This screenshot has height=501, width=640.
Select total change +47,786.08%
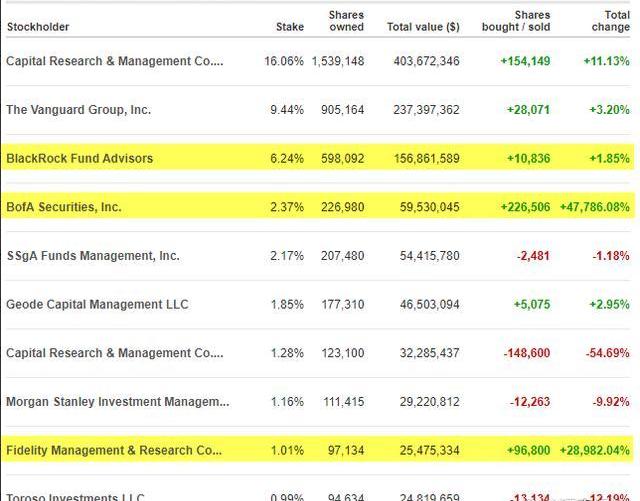[595, 207]
